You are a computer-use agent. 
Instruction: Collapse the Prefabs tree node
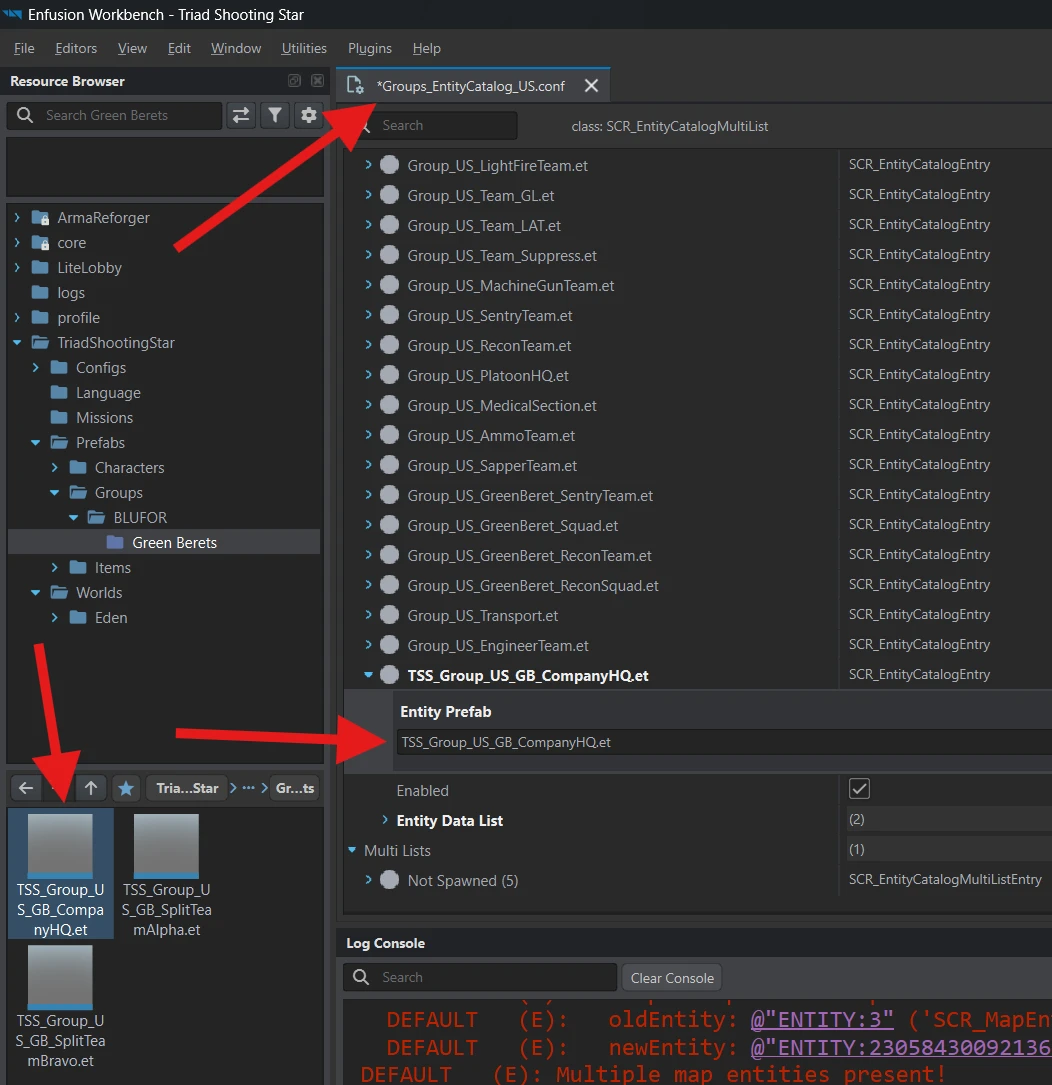[x=35, y=443]
